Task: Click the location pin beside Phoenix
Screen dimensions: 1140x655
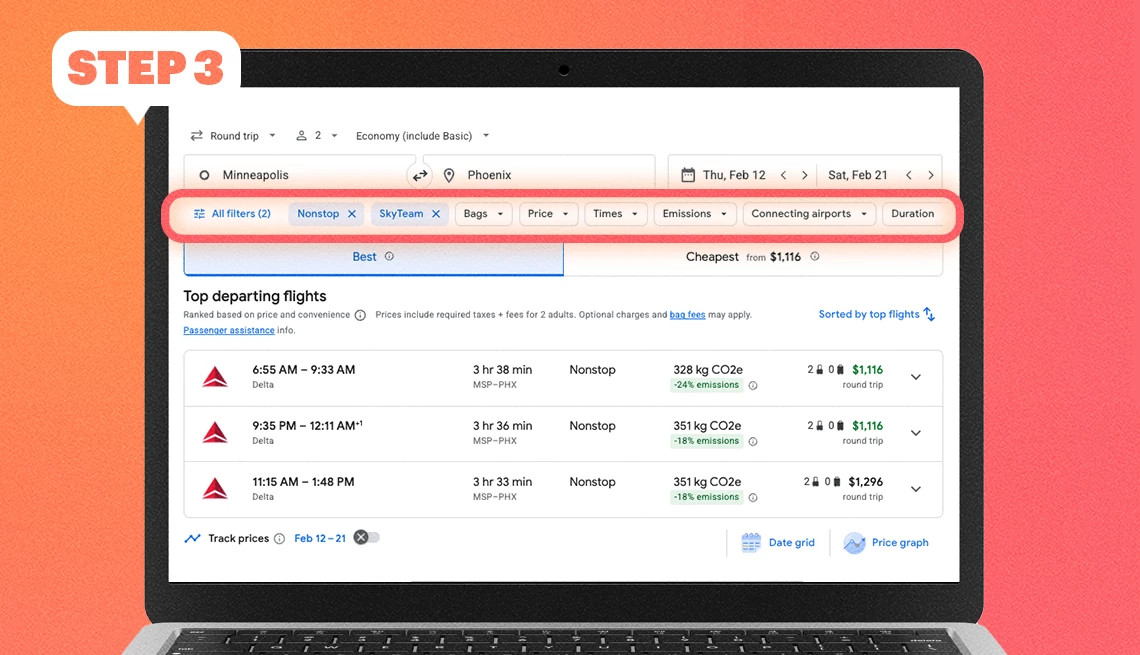Action: [x=448, y=173]
